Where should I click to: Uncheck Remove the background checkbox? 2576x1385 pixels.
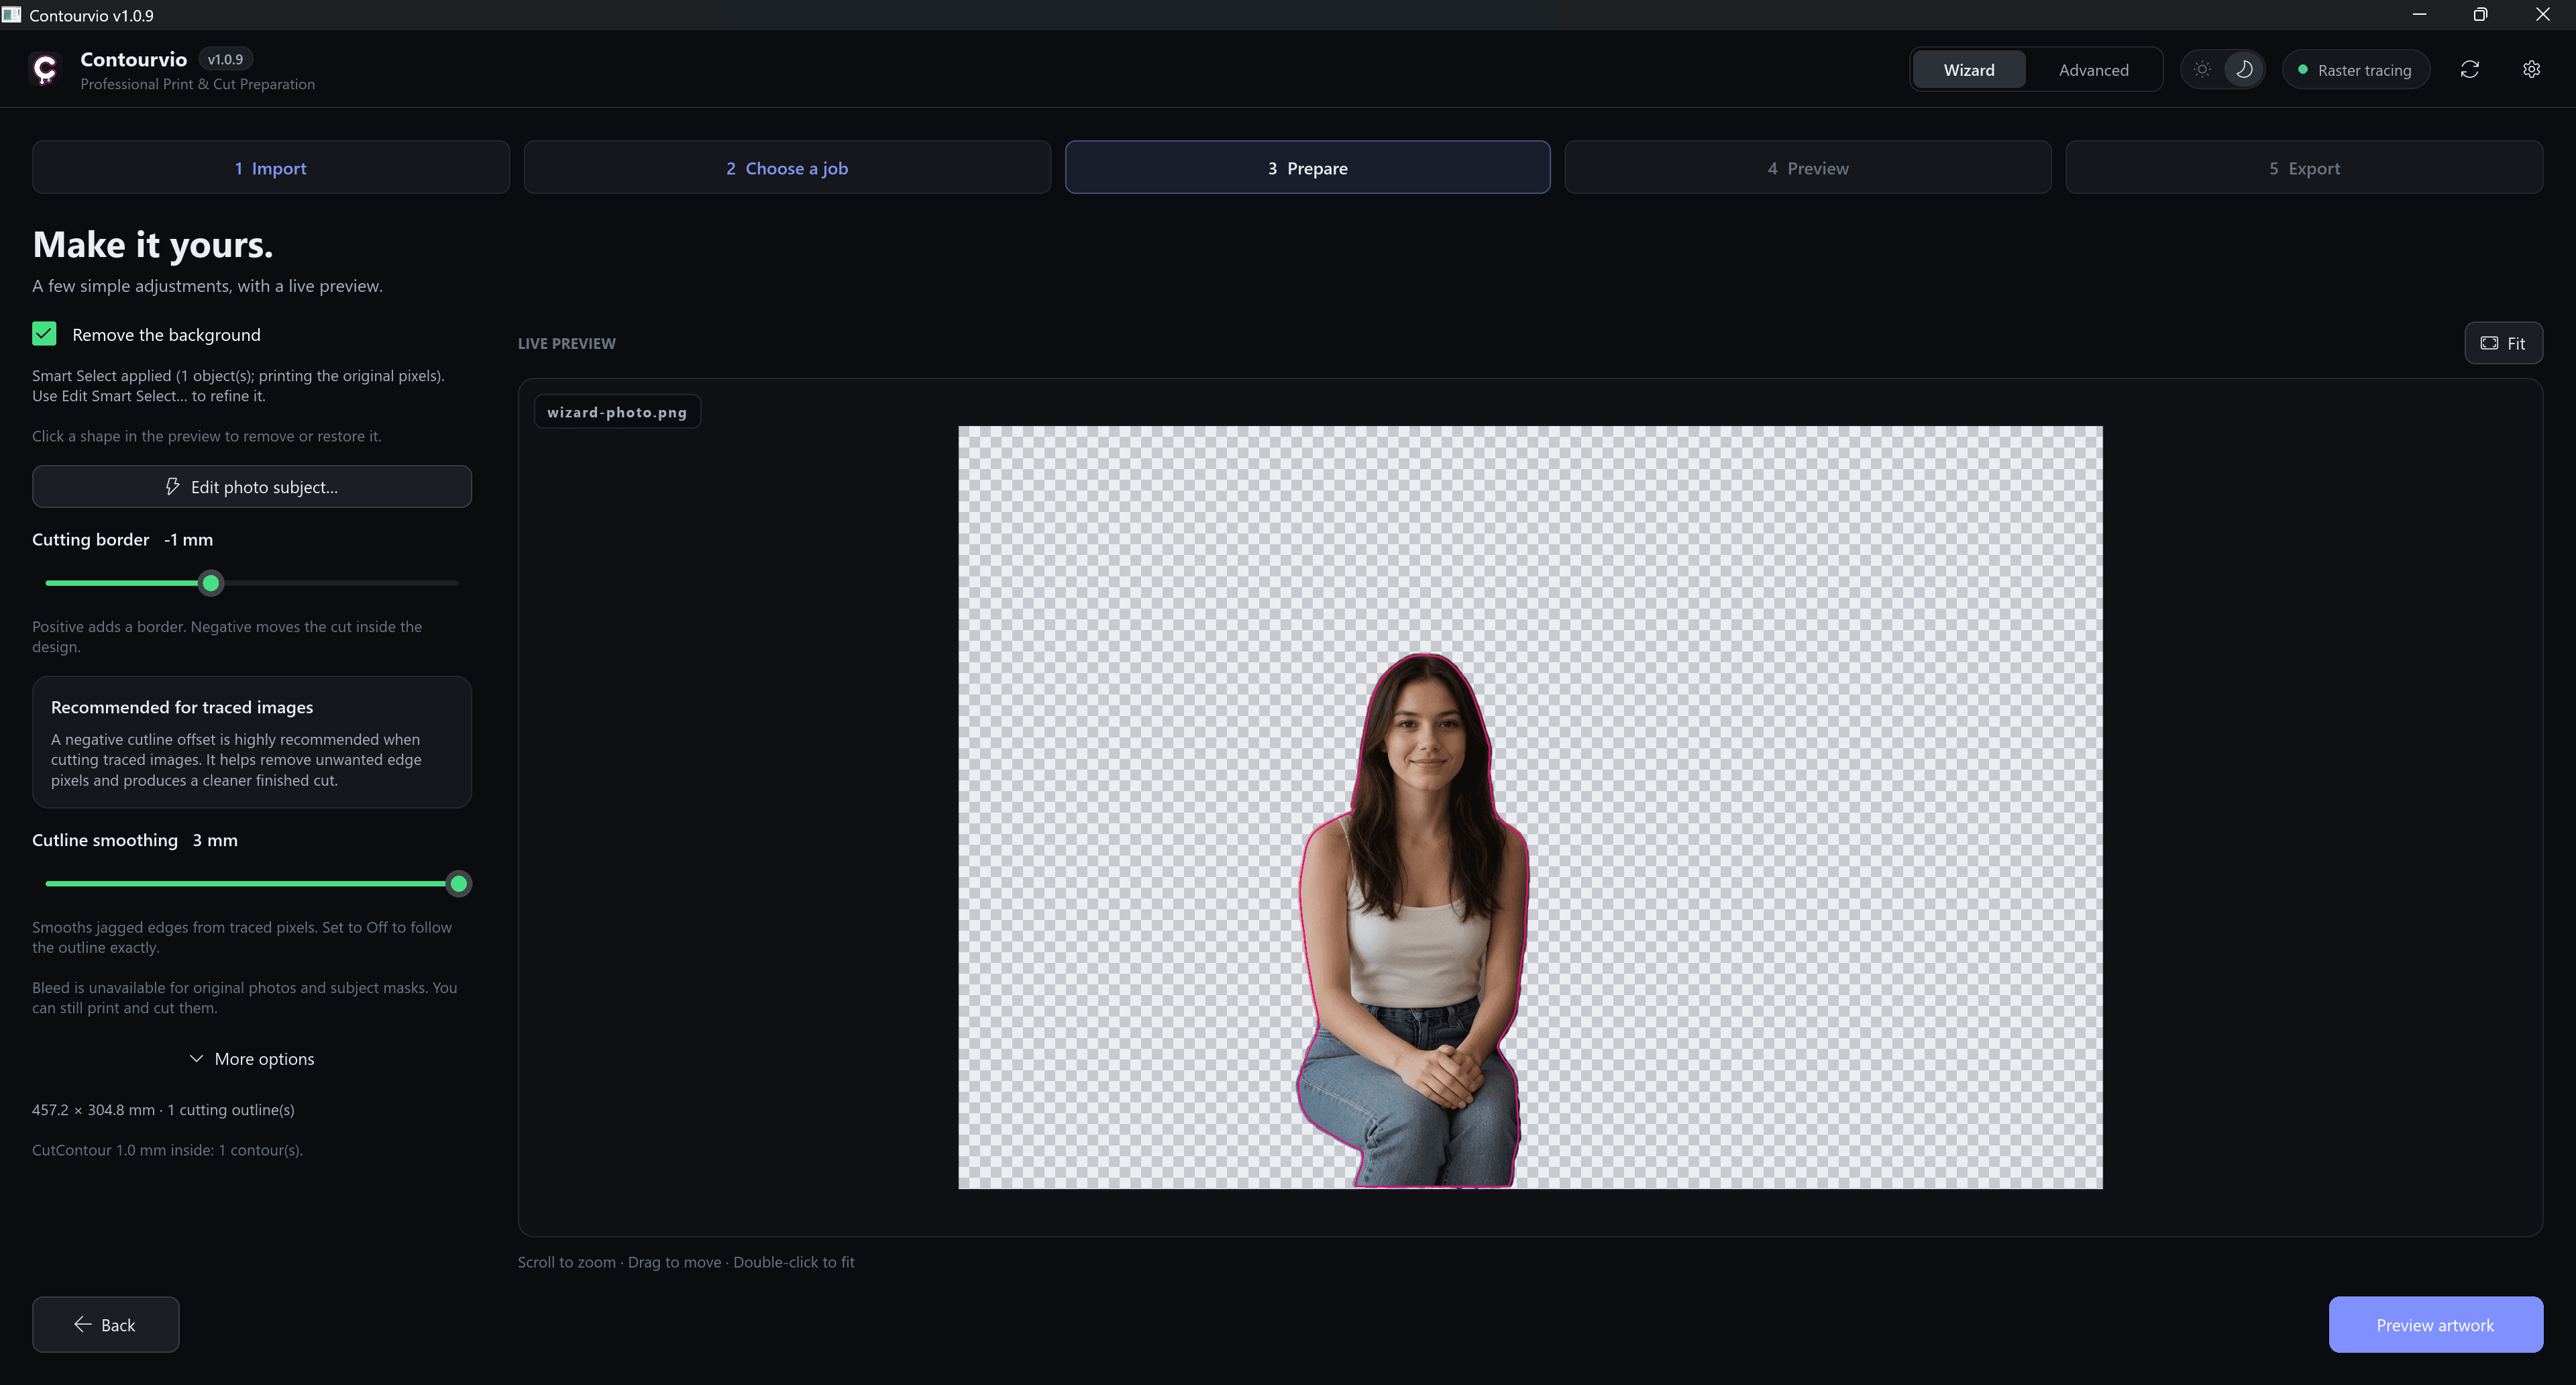44,334
